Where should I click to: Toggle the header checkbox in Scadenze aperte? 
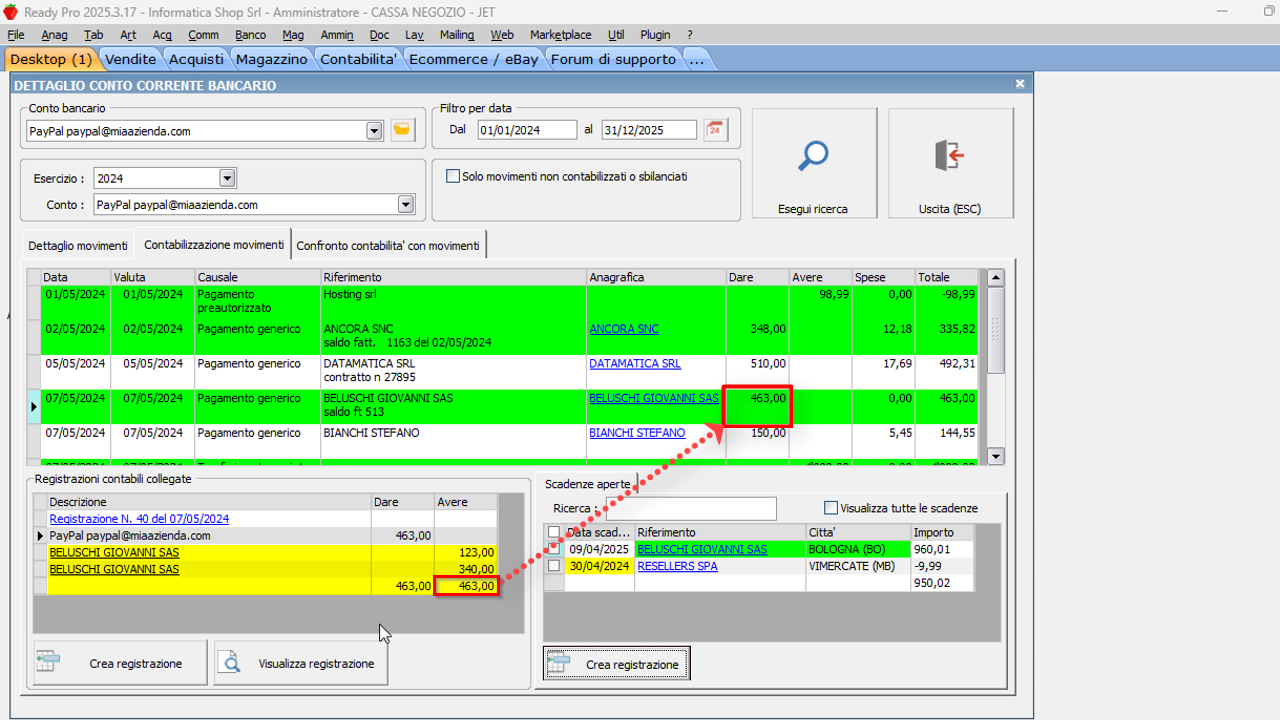554,532
